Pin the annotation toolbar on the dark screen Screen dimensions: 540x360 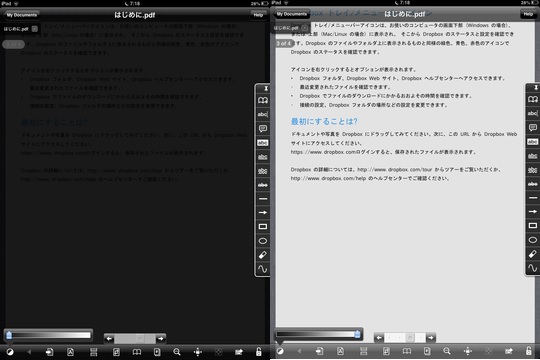(266, 89)
